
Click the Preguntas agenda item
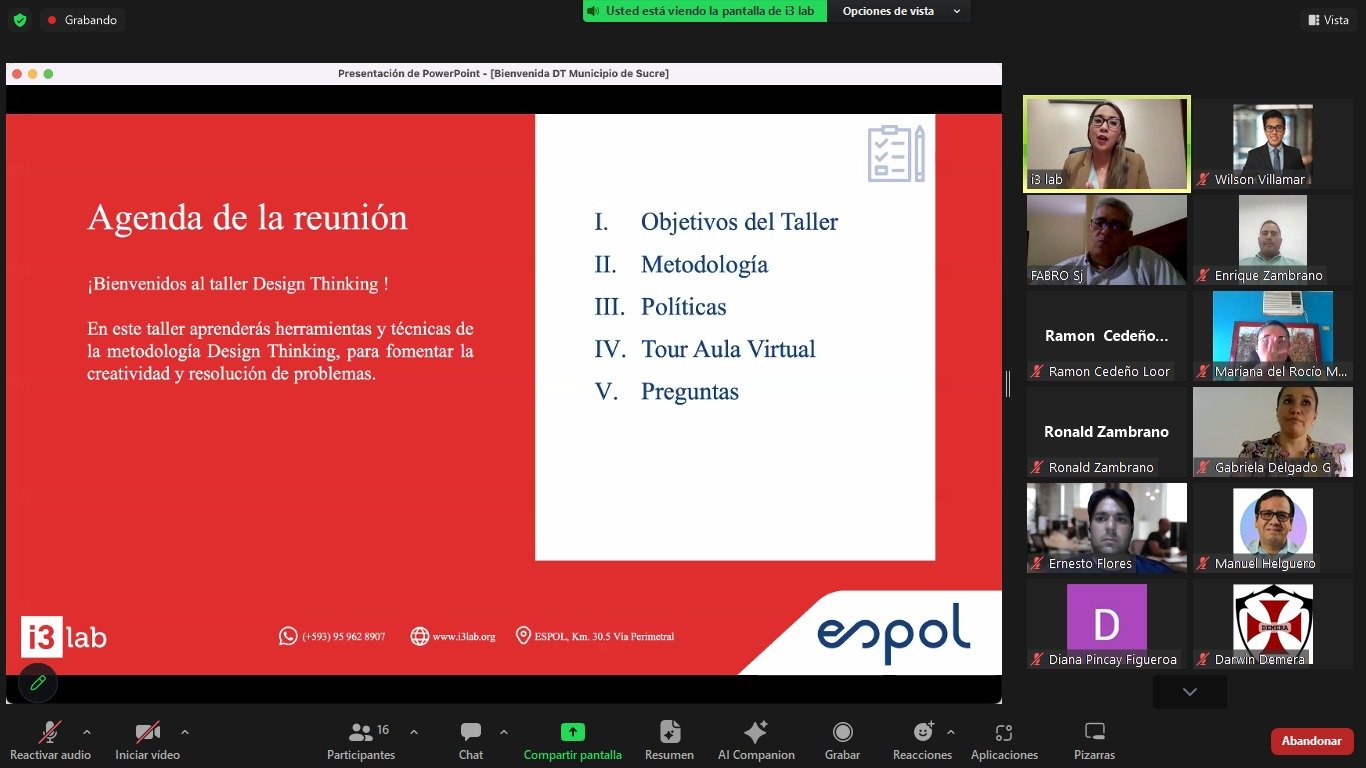(690, 392)
